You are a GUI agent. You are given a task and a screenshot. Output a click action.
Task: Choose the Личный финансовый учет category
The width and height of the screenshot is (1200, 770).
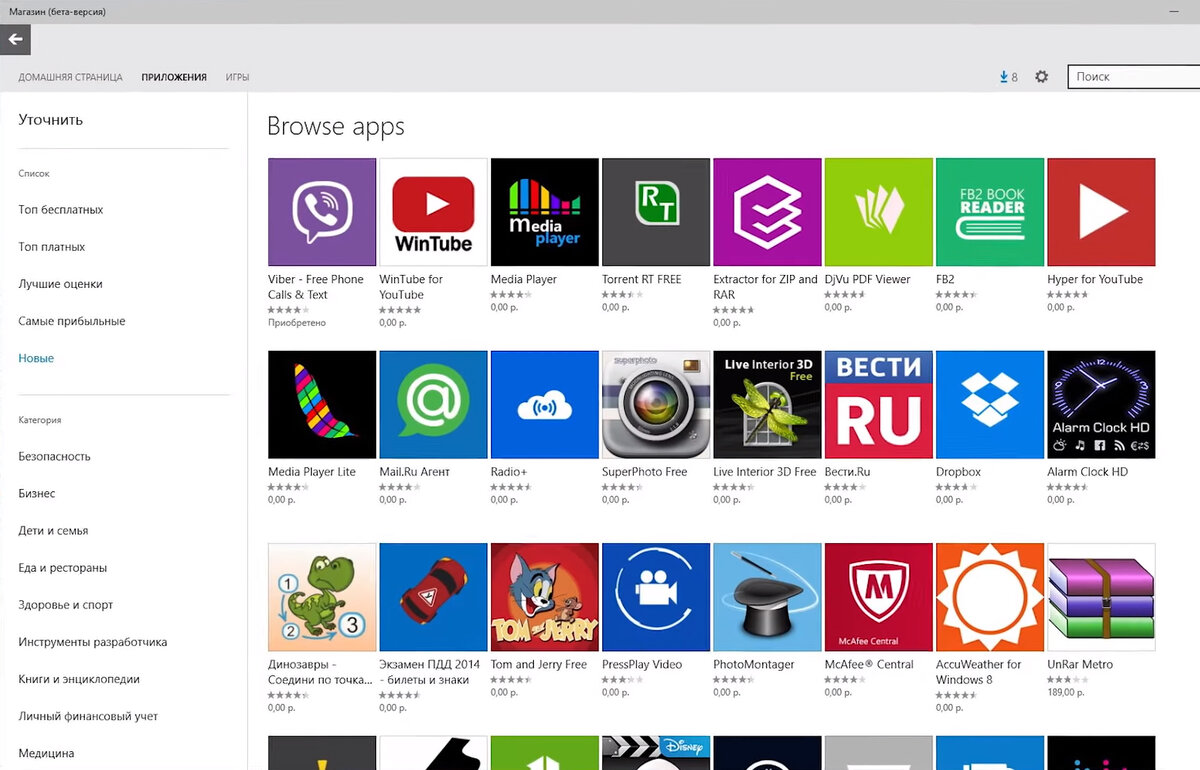pyautogui.click(x=88, y=716)
